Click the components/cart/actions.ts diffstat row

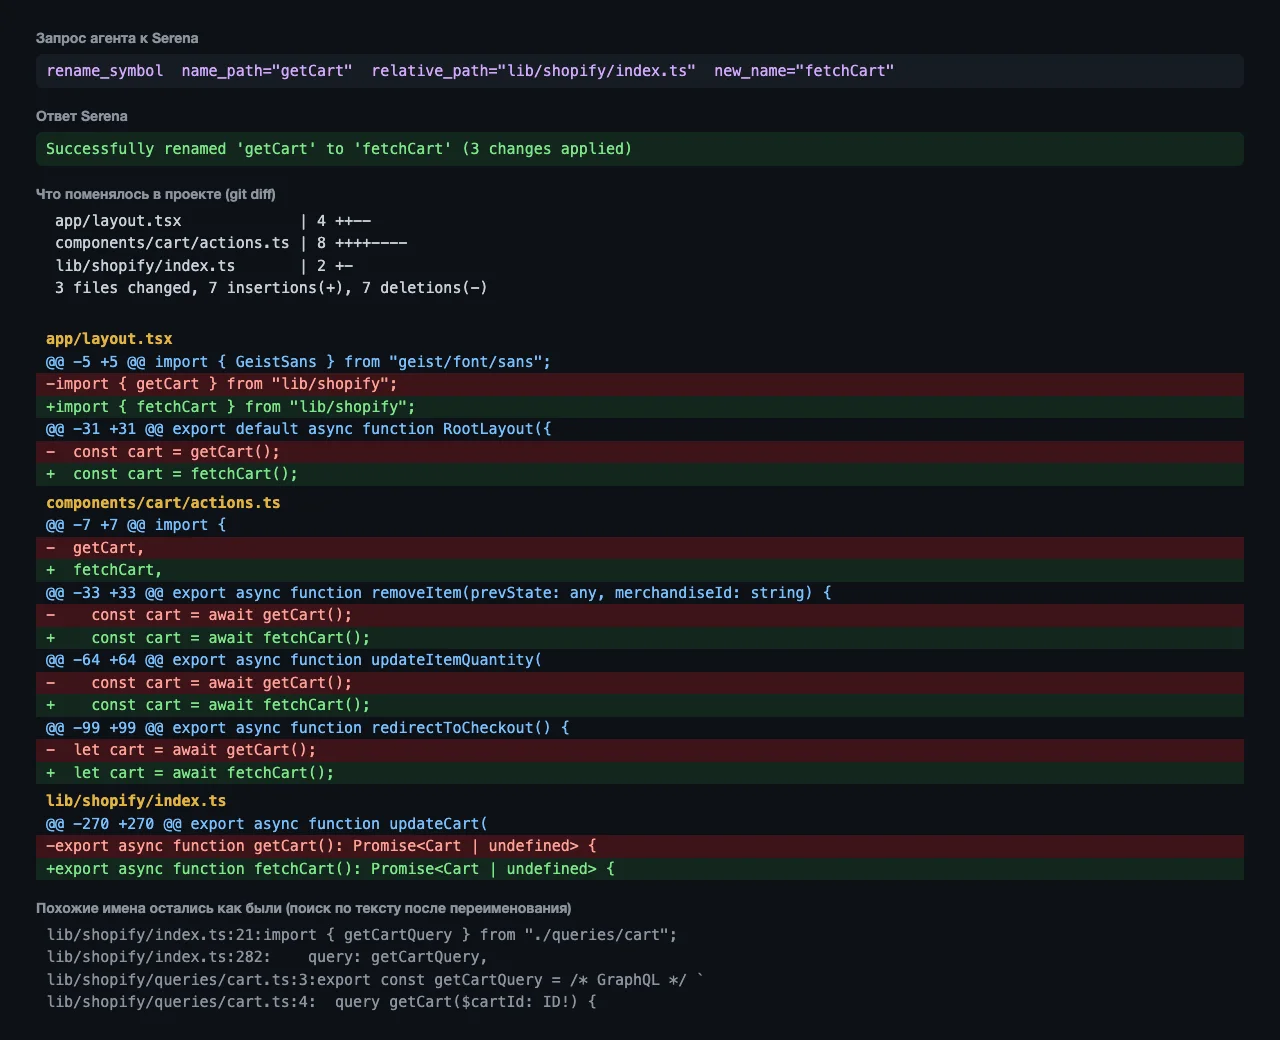(231, 243)
